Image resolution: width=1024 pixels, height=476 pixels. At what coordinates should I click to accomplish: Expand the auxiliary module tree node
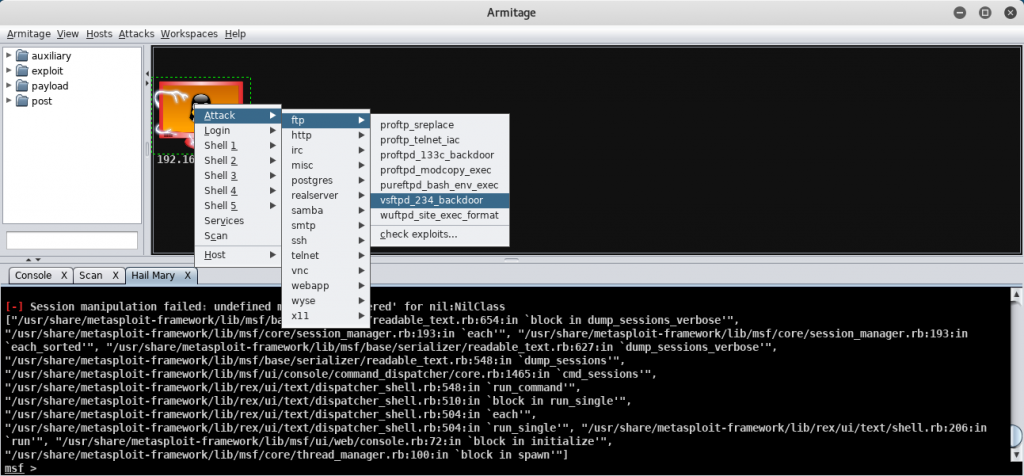point(9,56)
